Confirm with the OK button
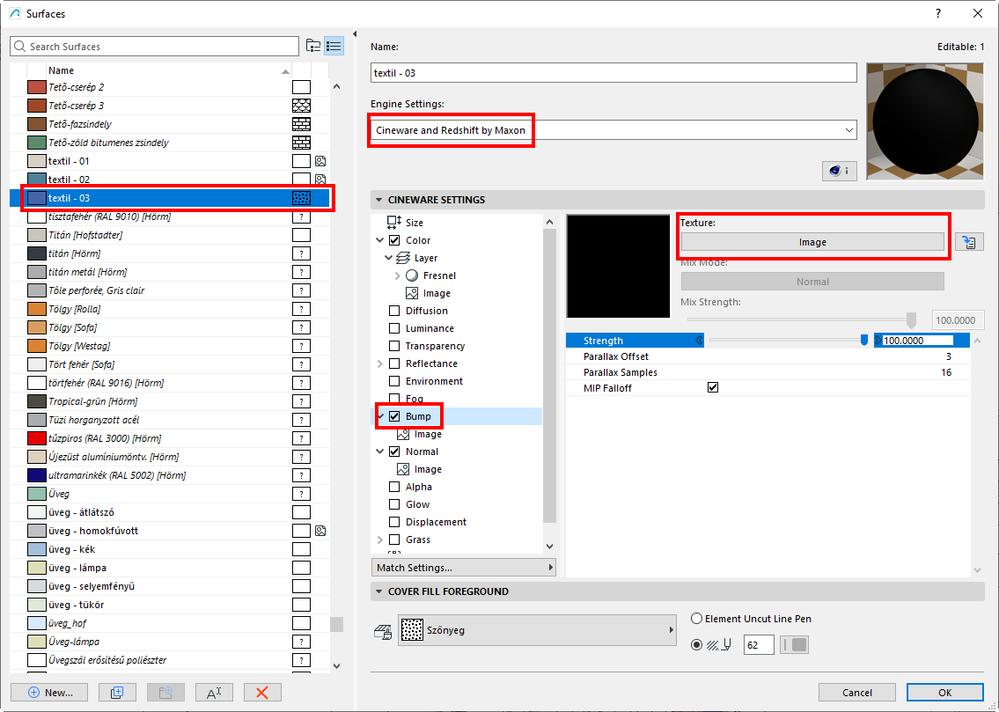The height and width of the screenshot is (712, 999). coord(945,692)
